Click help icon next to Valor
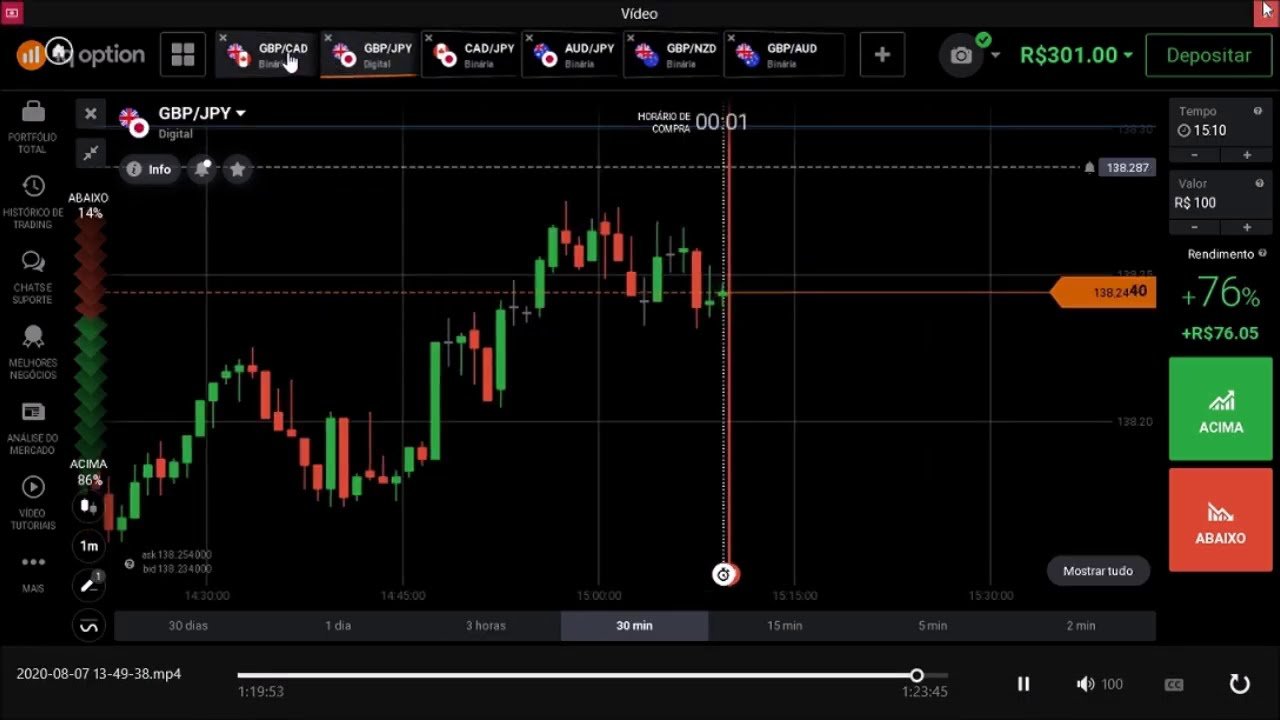Viewport: 1280px width, 720px height. [1258, 183]
